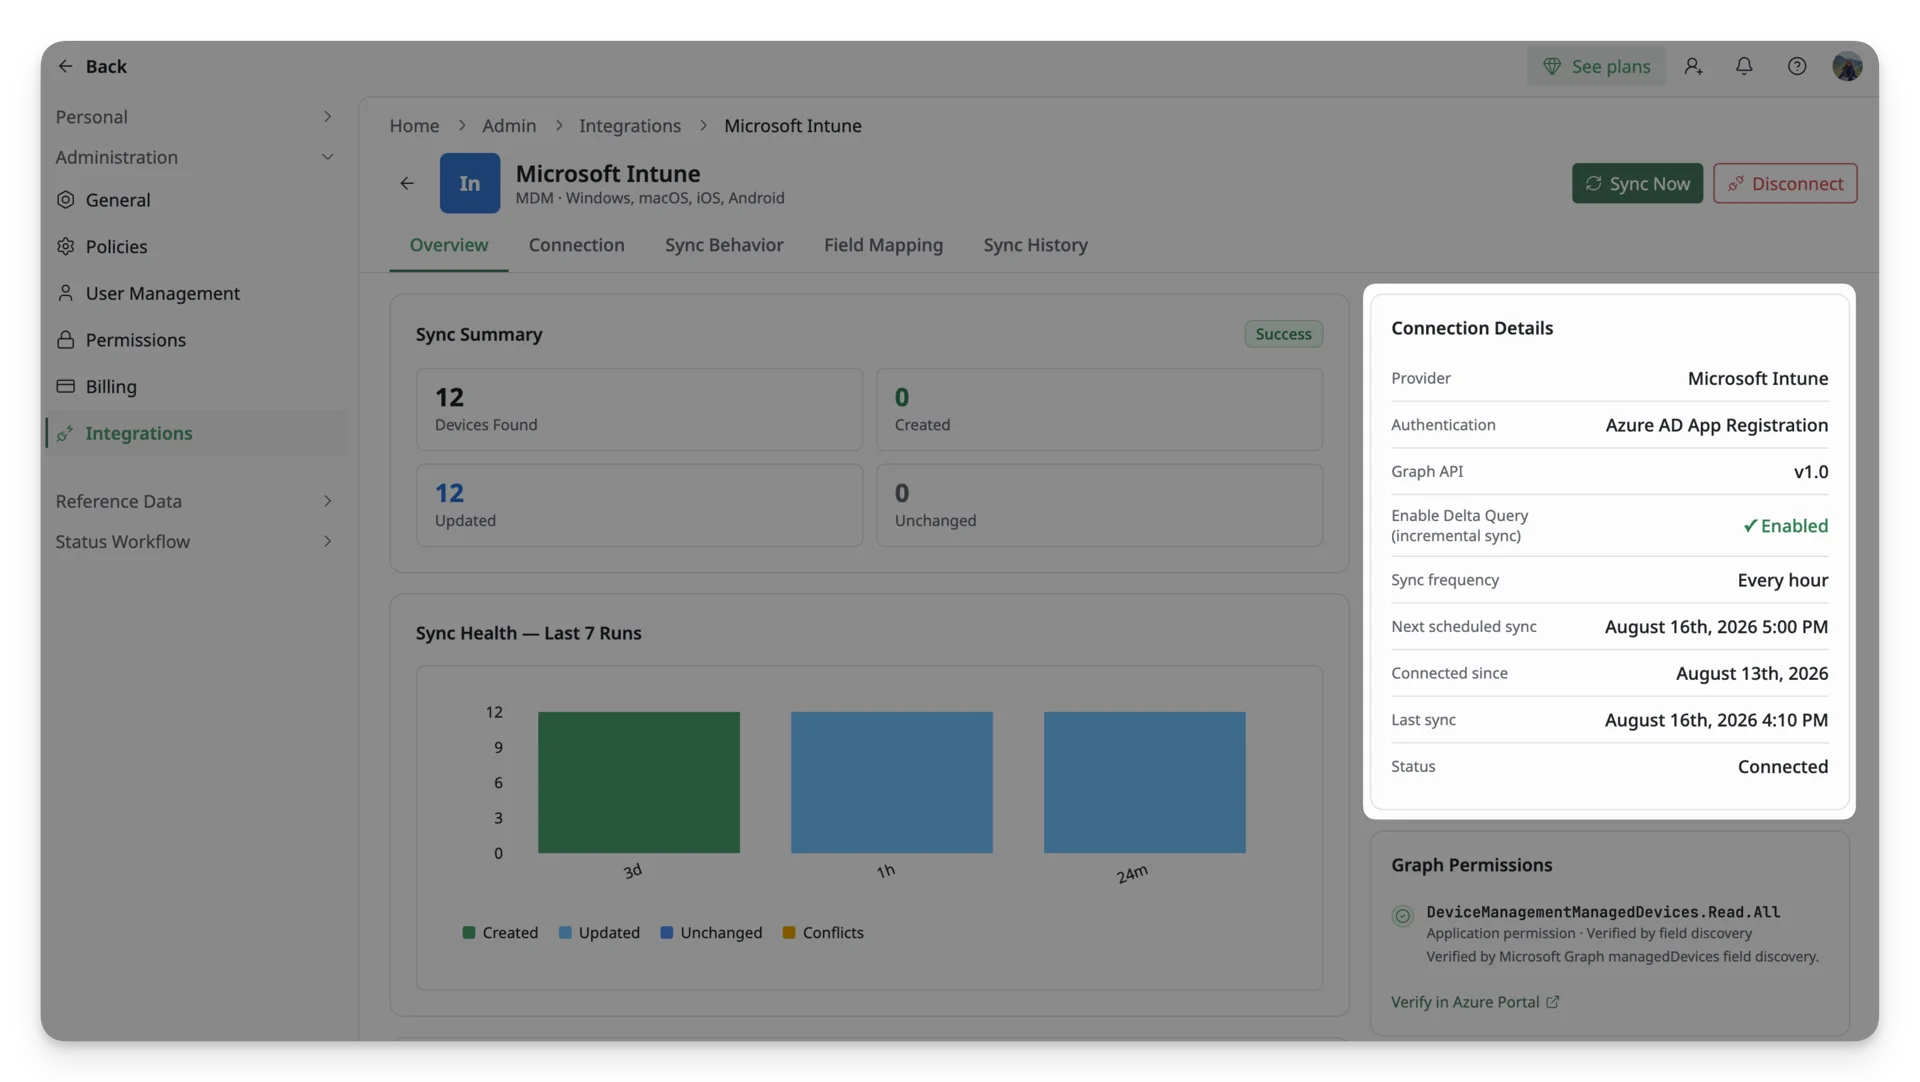Click the green 3d bar in the chart

[x=639, y=782]
